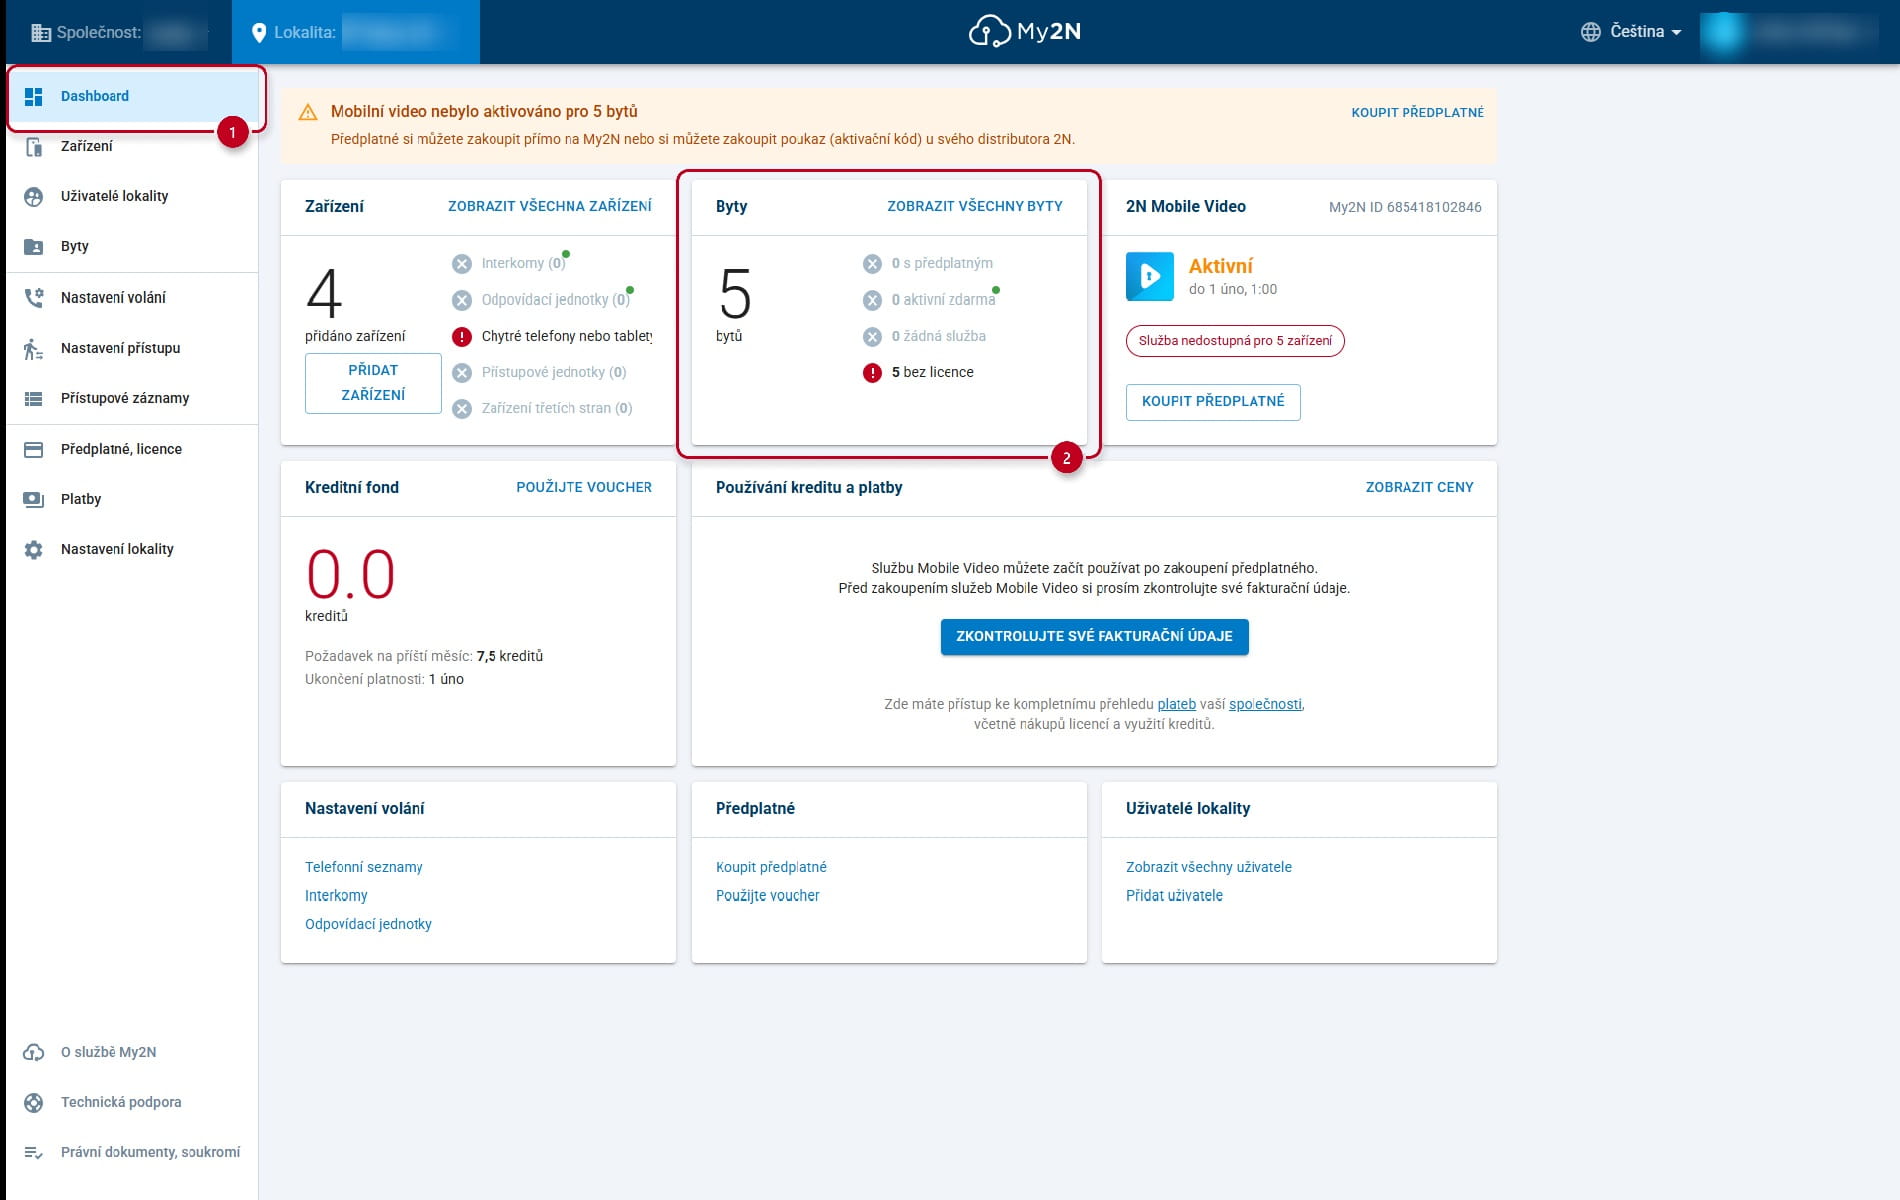This screenshot has height=1200, width=1900.
Task: Click the plateb hyperlink
Action: (x=1176, y=705)
